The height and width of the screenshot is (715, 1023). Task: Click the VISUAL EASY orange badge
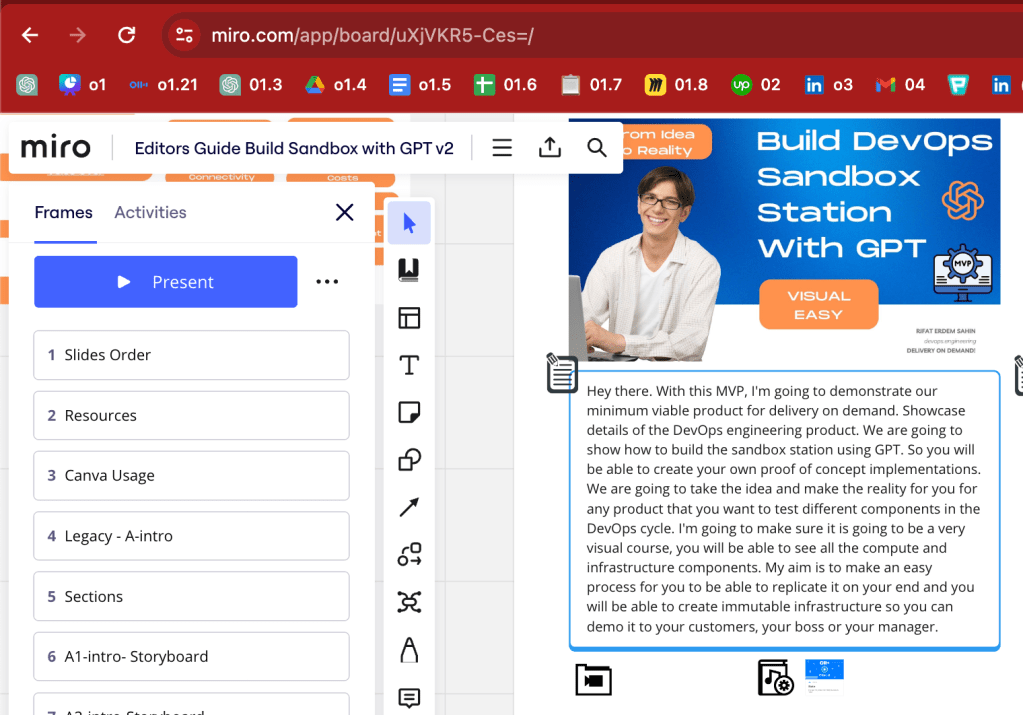818,305
